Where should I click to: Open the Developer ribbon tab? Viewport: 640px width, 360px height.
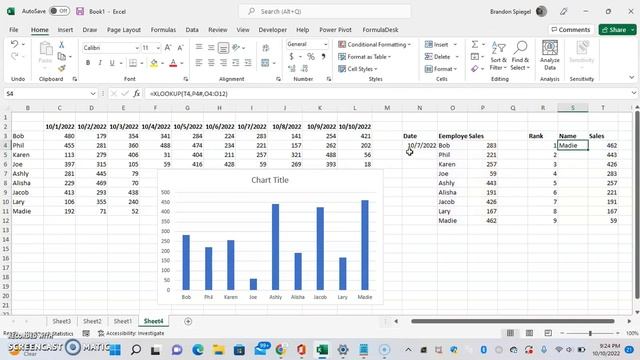point(273,30)
